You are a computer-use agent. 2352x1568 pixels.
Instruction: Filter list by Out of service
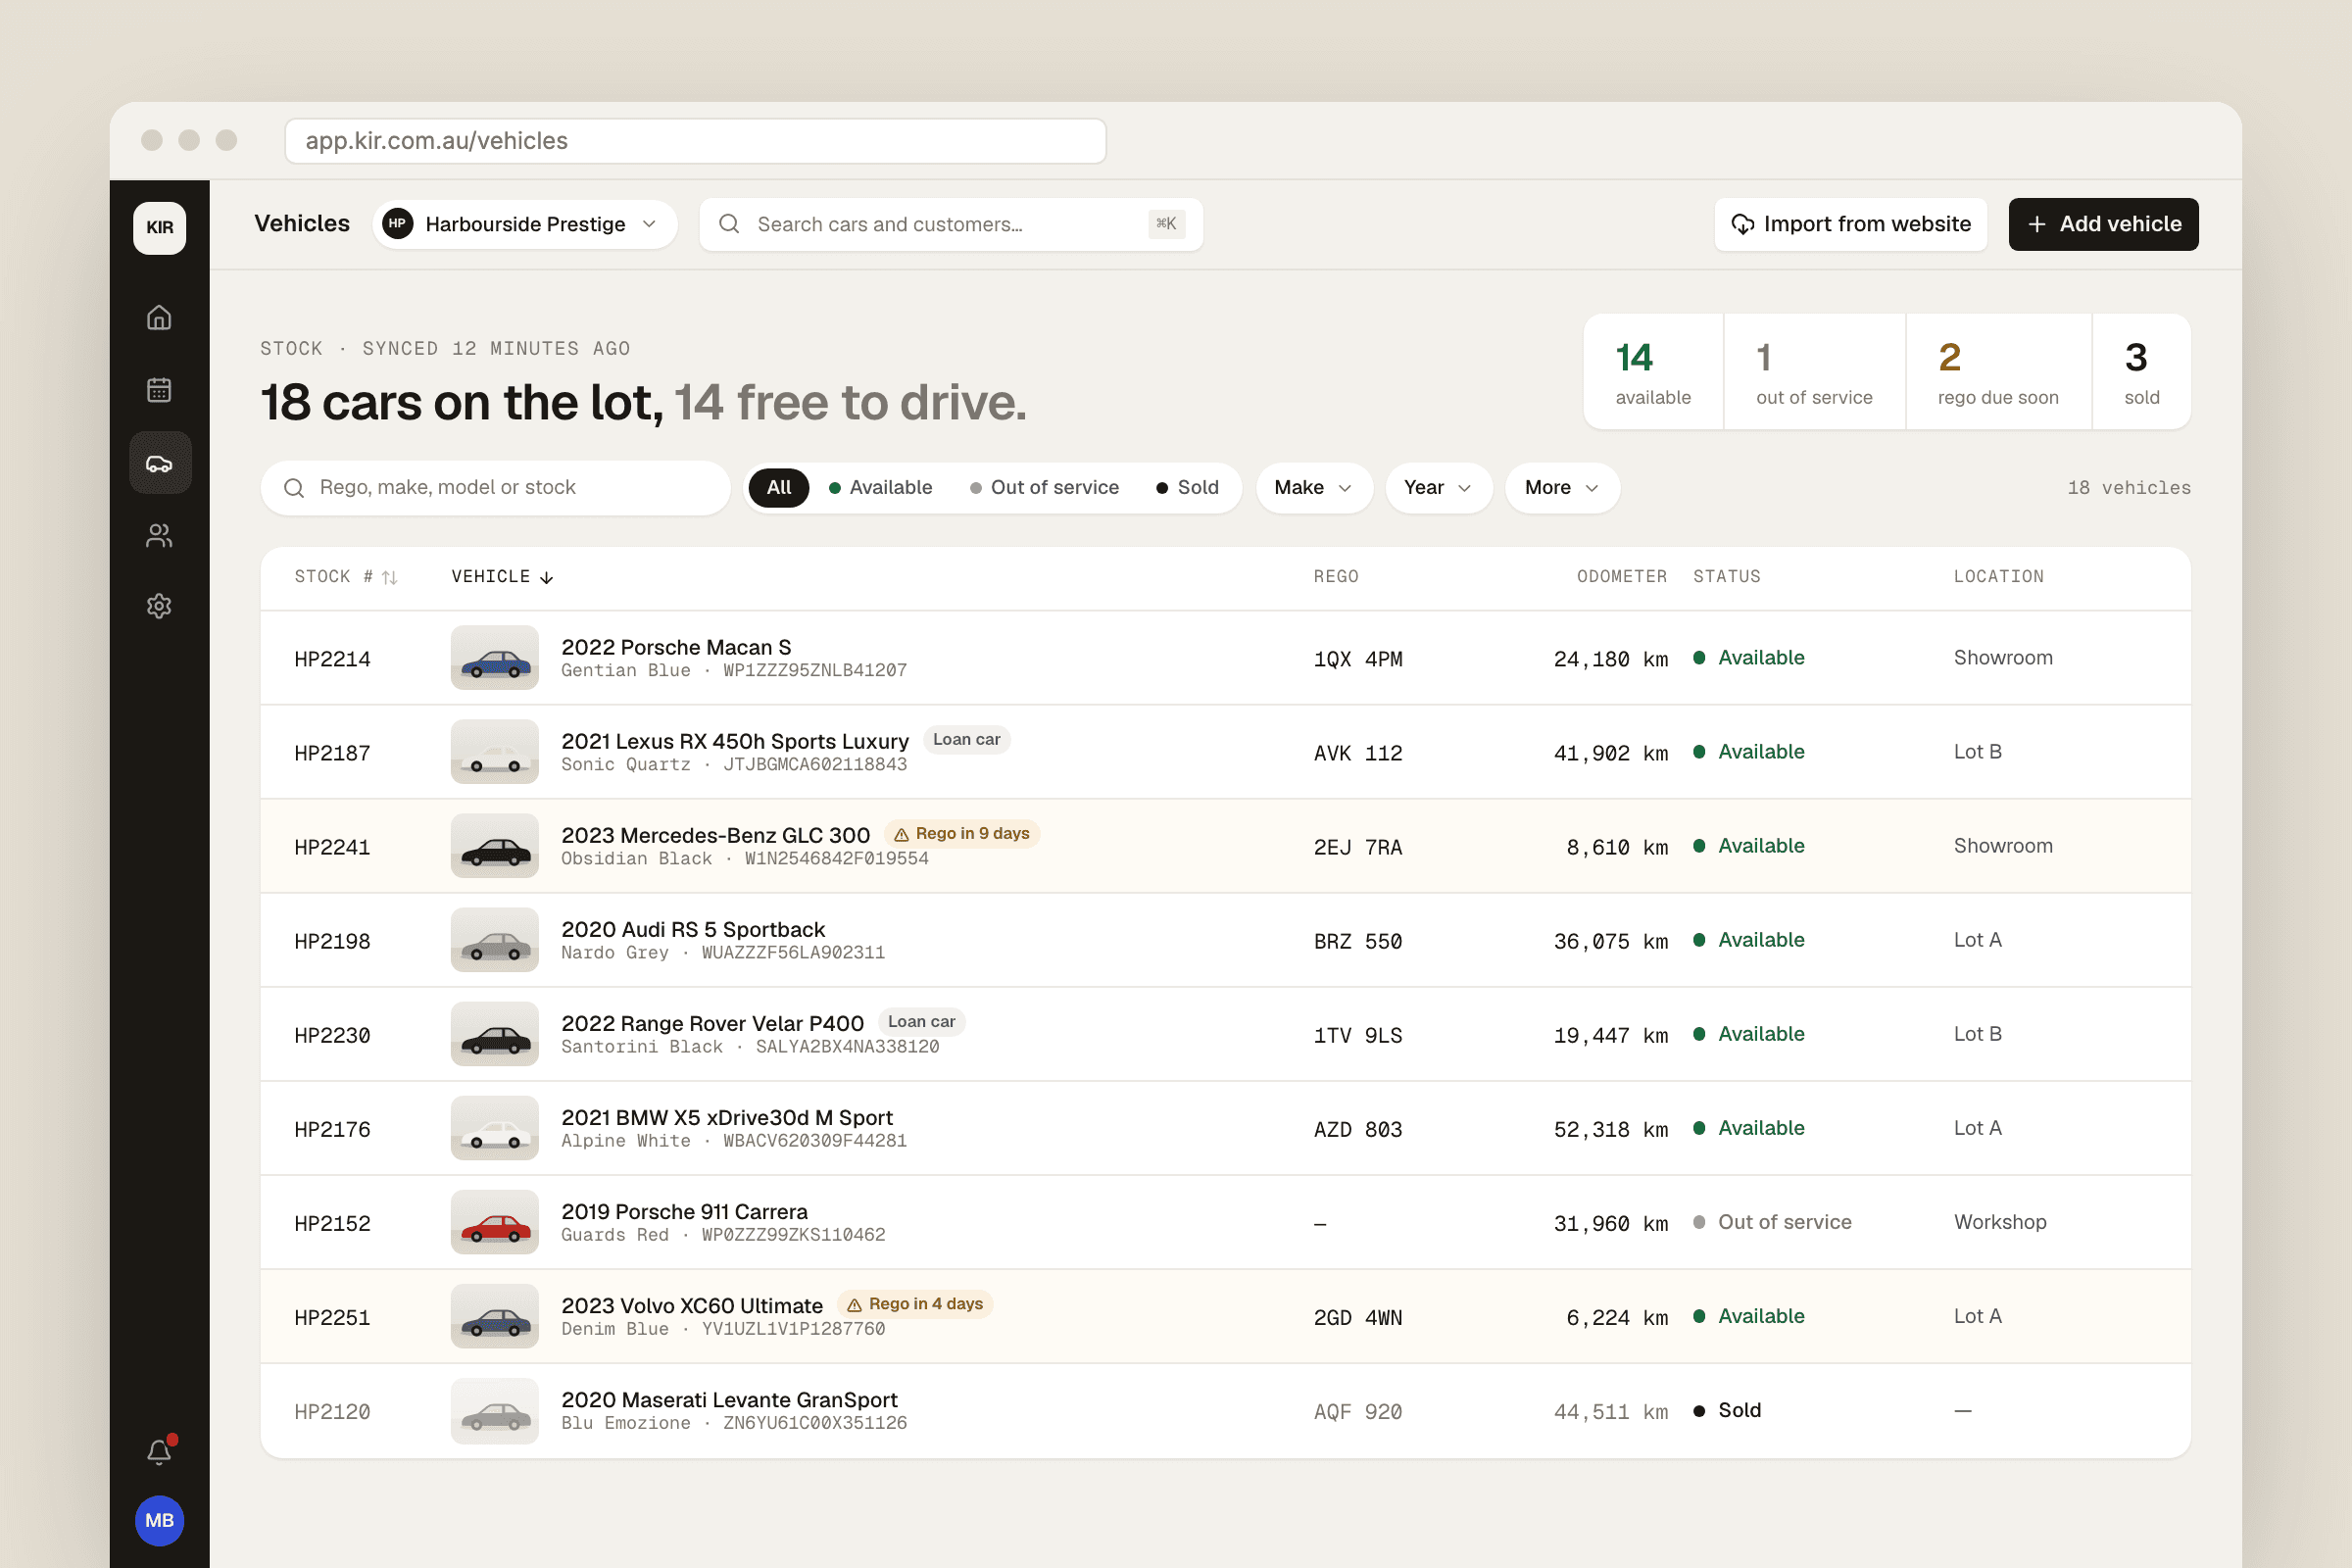click(1044, 488)
